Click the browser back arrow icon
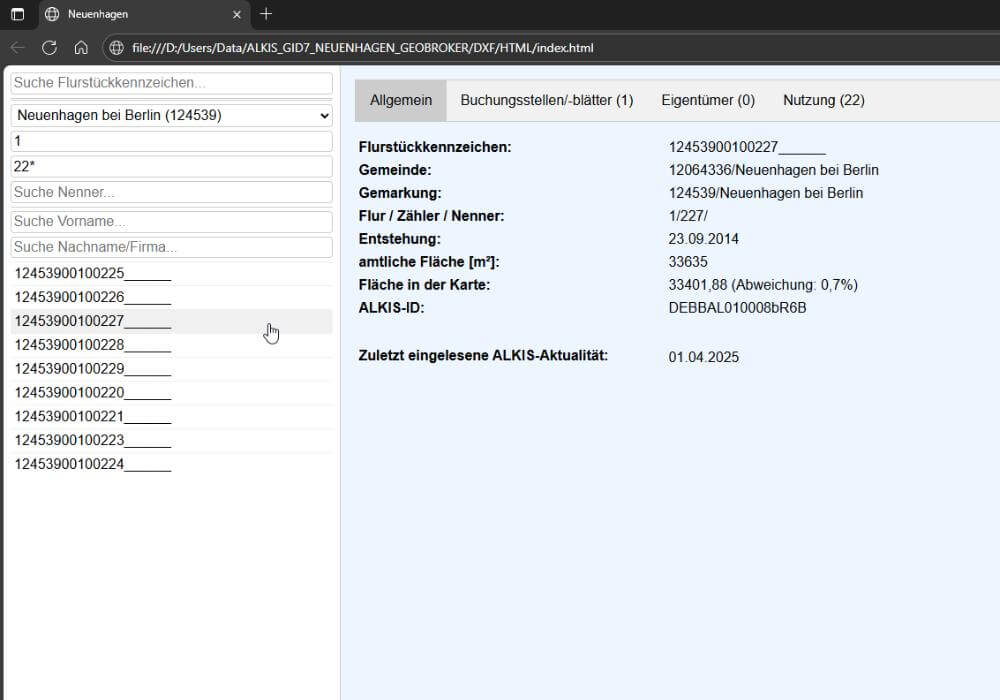 pyautogui.click(x=18, y=48)
